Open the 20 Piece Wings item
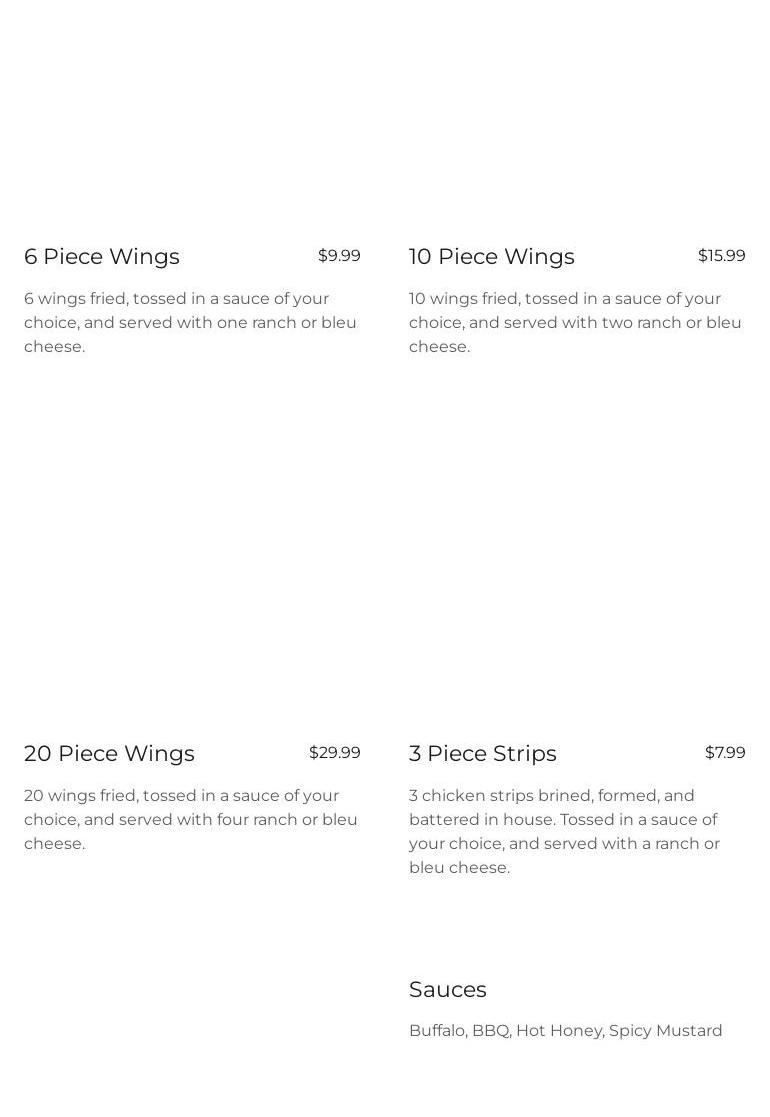The width and height of the screenshot is (770, 1117). (x=109, y=754)
